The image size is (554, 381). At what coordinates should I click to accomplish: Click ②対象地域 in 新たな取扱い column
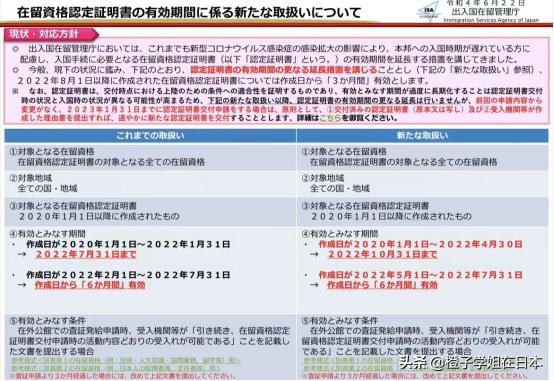click(x=323, y=178)
